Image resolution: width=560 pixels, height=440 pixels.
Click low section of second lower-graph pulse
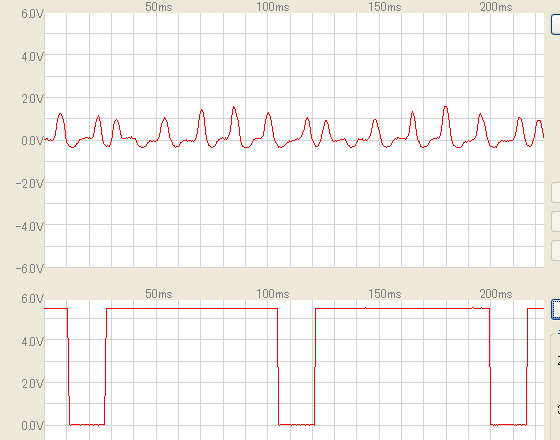coord(296,425)
